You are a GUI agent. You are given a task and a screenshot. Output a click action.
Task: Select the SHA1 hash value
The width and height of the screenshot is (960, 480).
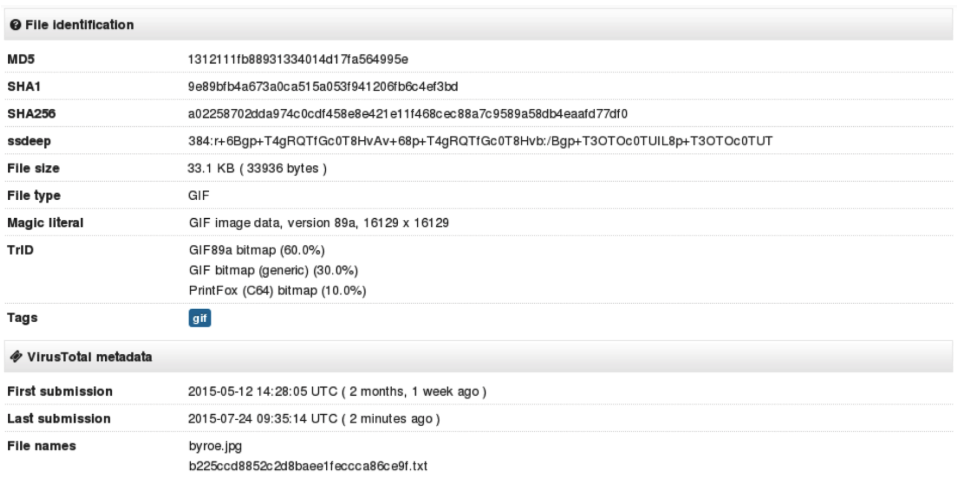tap(323, 87)
